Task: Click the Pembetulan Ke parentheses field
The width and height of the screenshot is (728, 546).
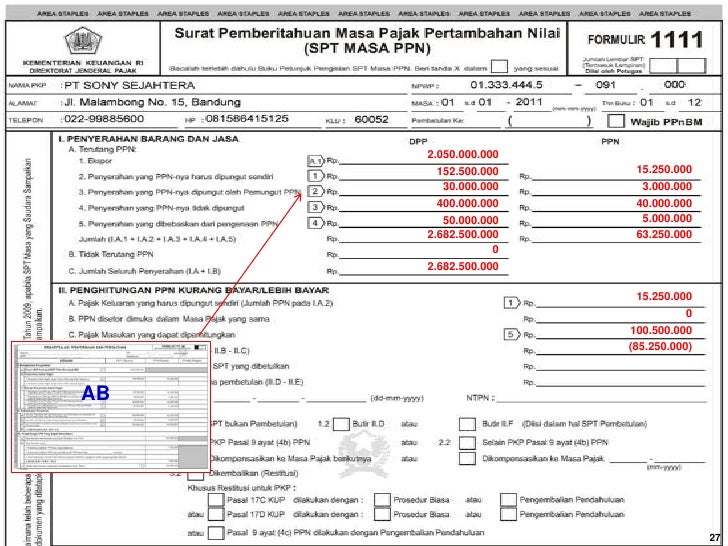Action: pos(549,121)
